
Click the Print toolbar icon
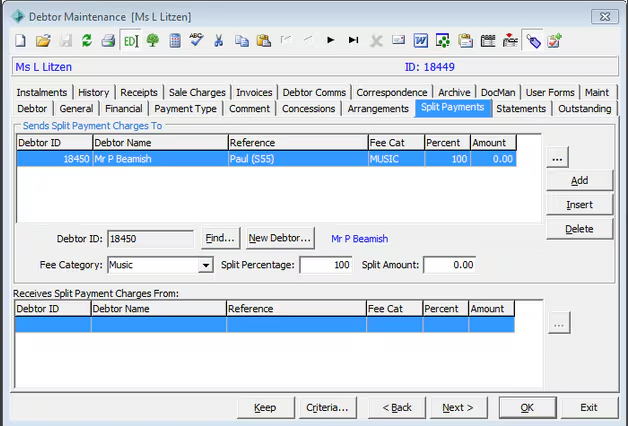point(109,41)
